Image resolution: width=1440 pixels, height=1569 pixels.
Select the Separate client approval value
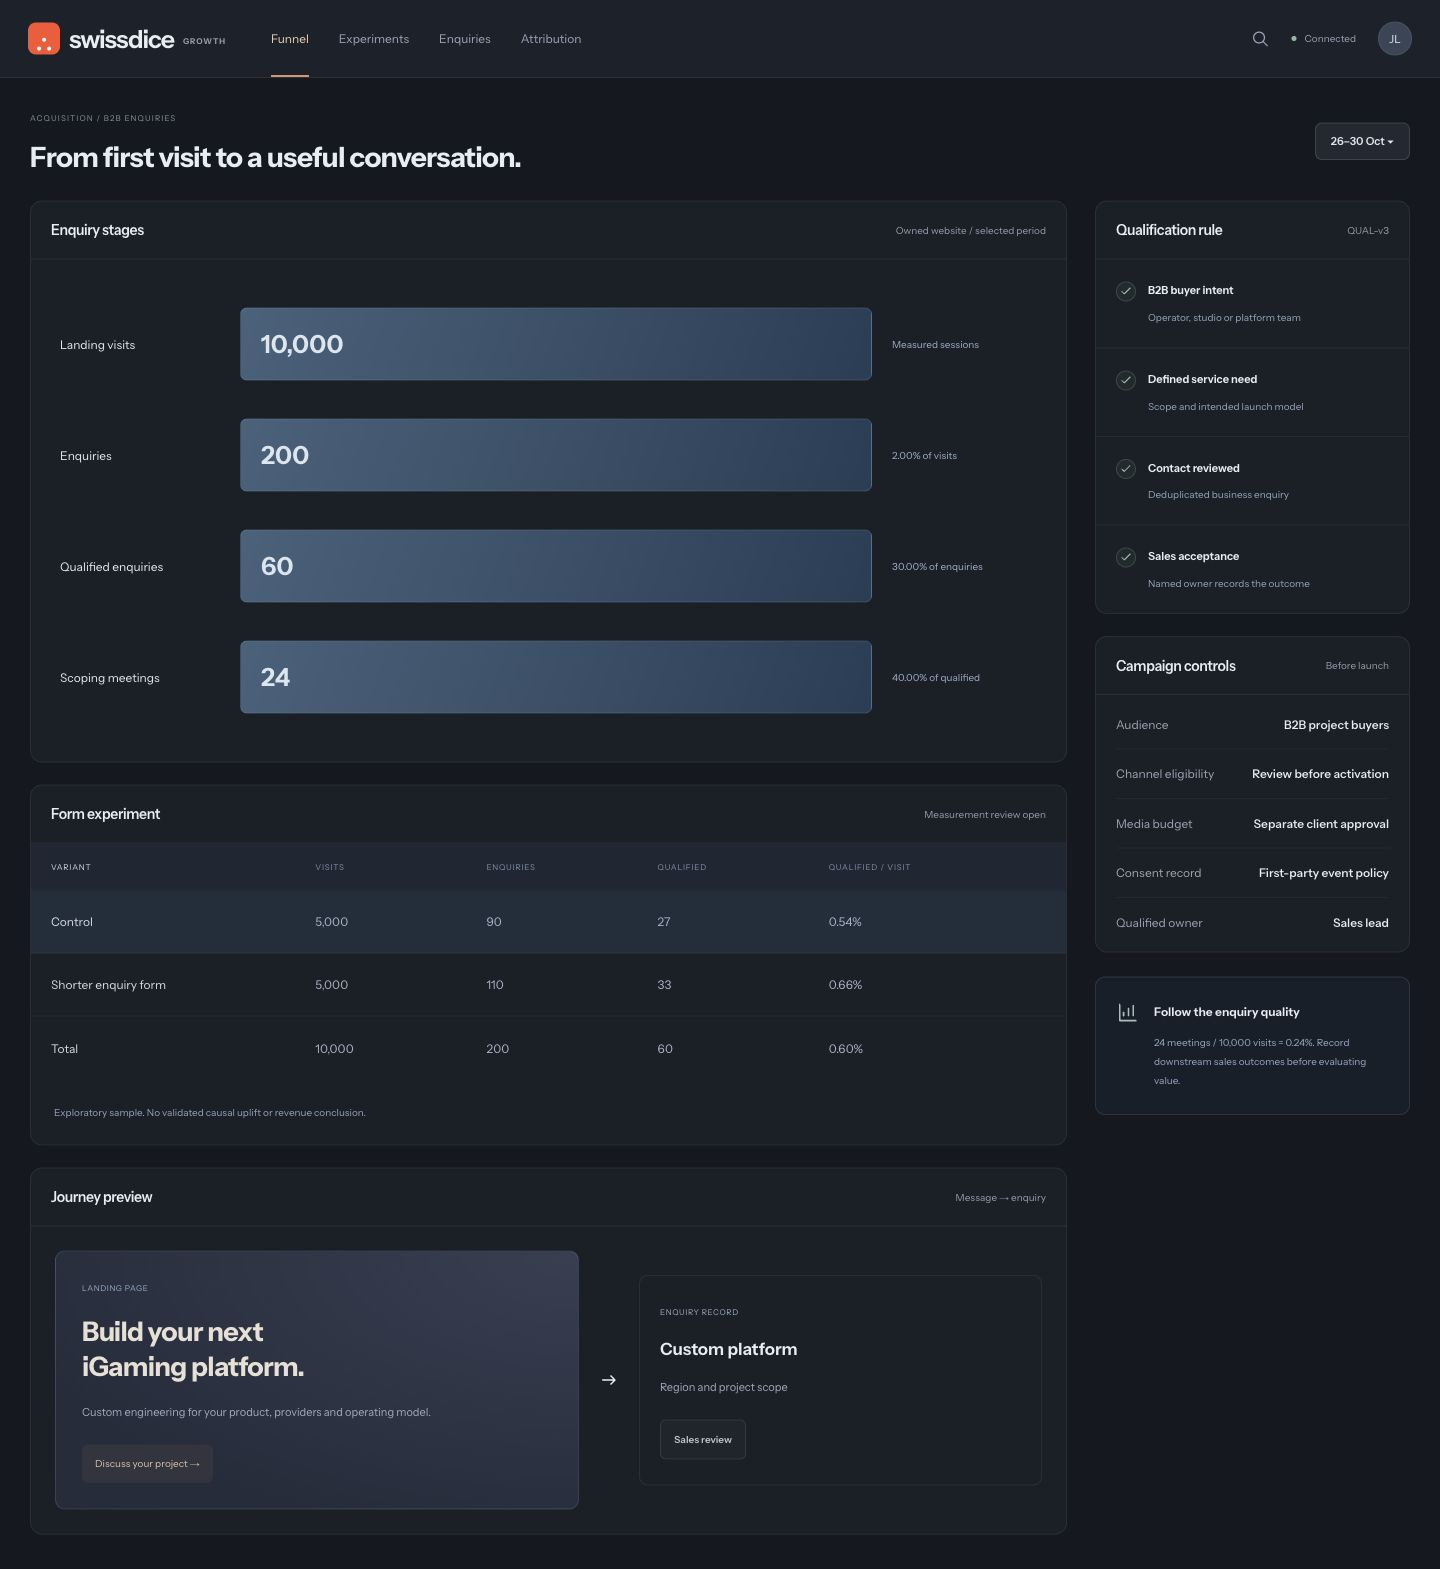pos(1321,824)
